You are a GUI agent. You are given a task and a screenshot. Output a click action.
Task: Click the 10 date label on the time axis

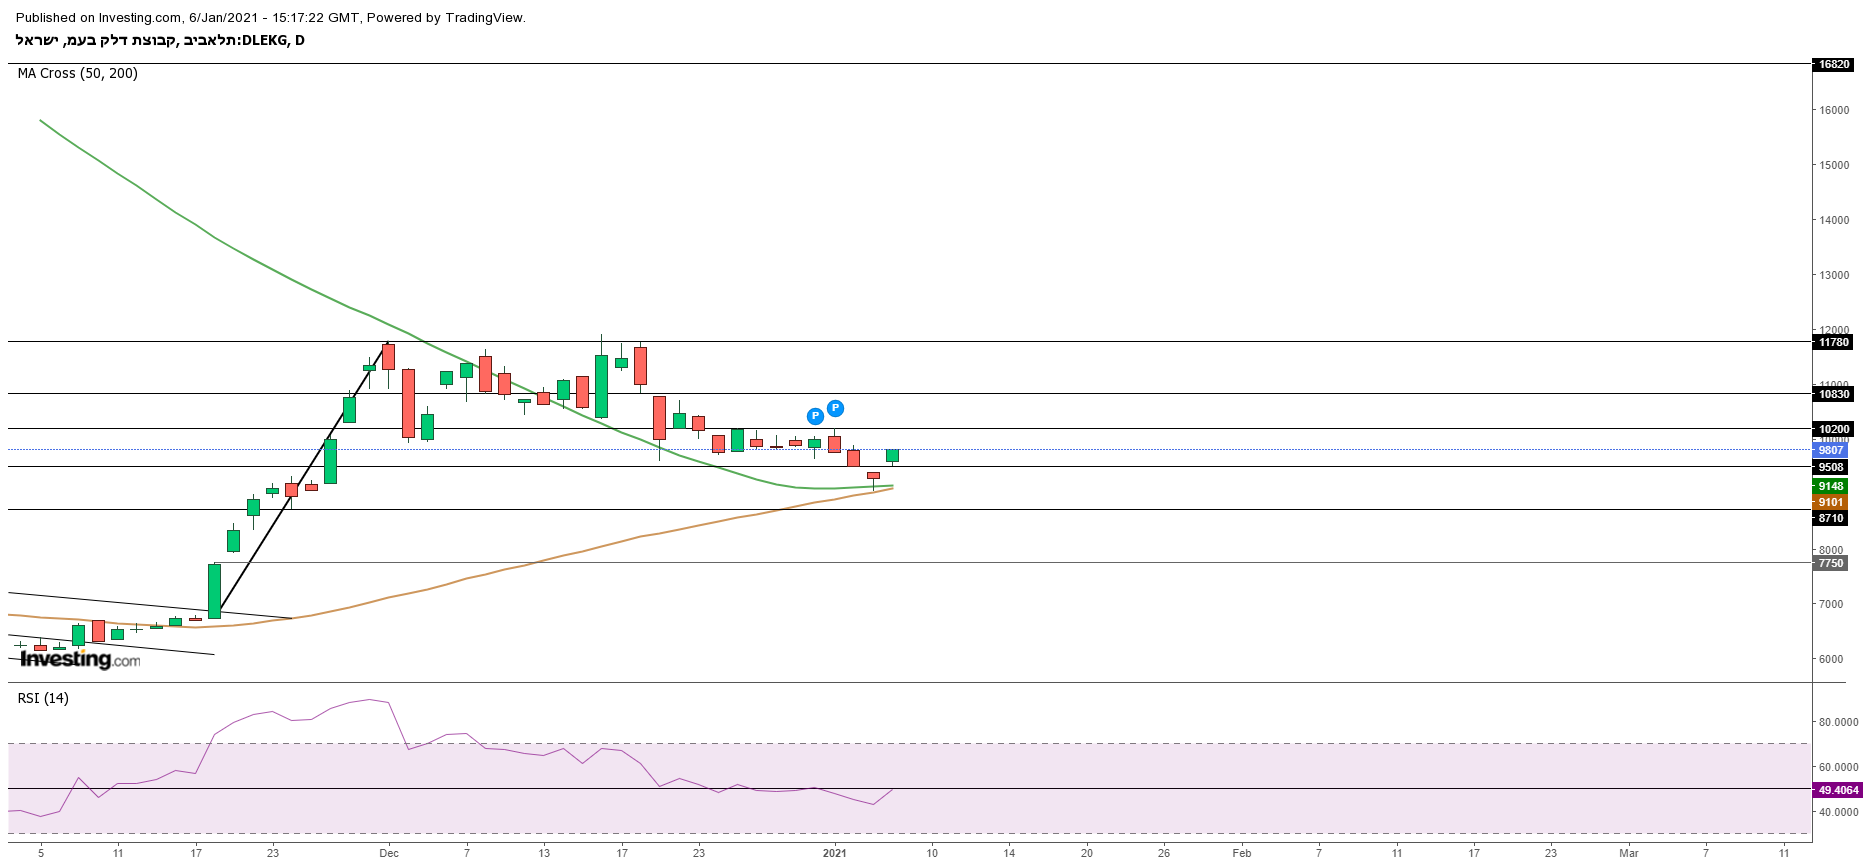932,853
